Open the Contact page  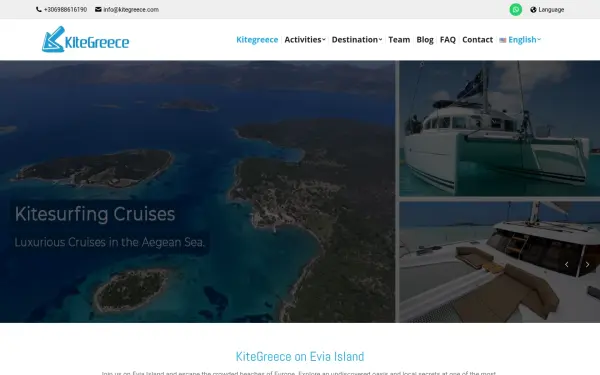[x=478, y=40]
